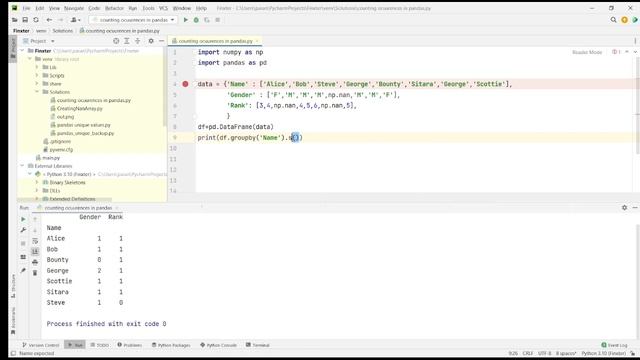Open the Version Control tool window
The width and height of the screenshot is (640, 360).
click(x=41, y=345)
